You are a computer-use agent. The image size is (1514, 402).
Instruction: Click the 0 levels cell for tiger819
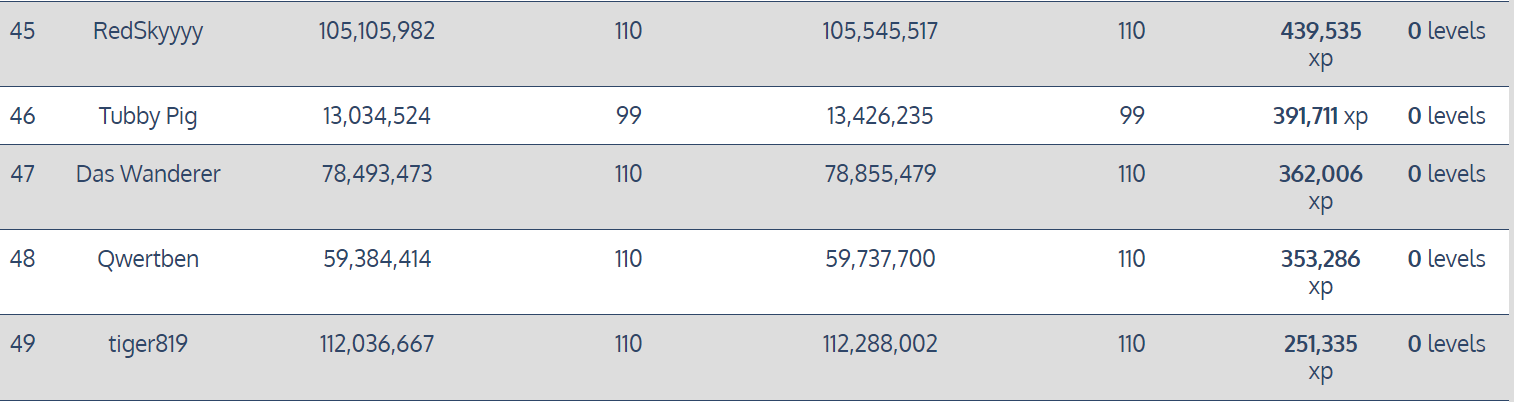[x=1446, y=345]
